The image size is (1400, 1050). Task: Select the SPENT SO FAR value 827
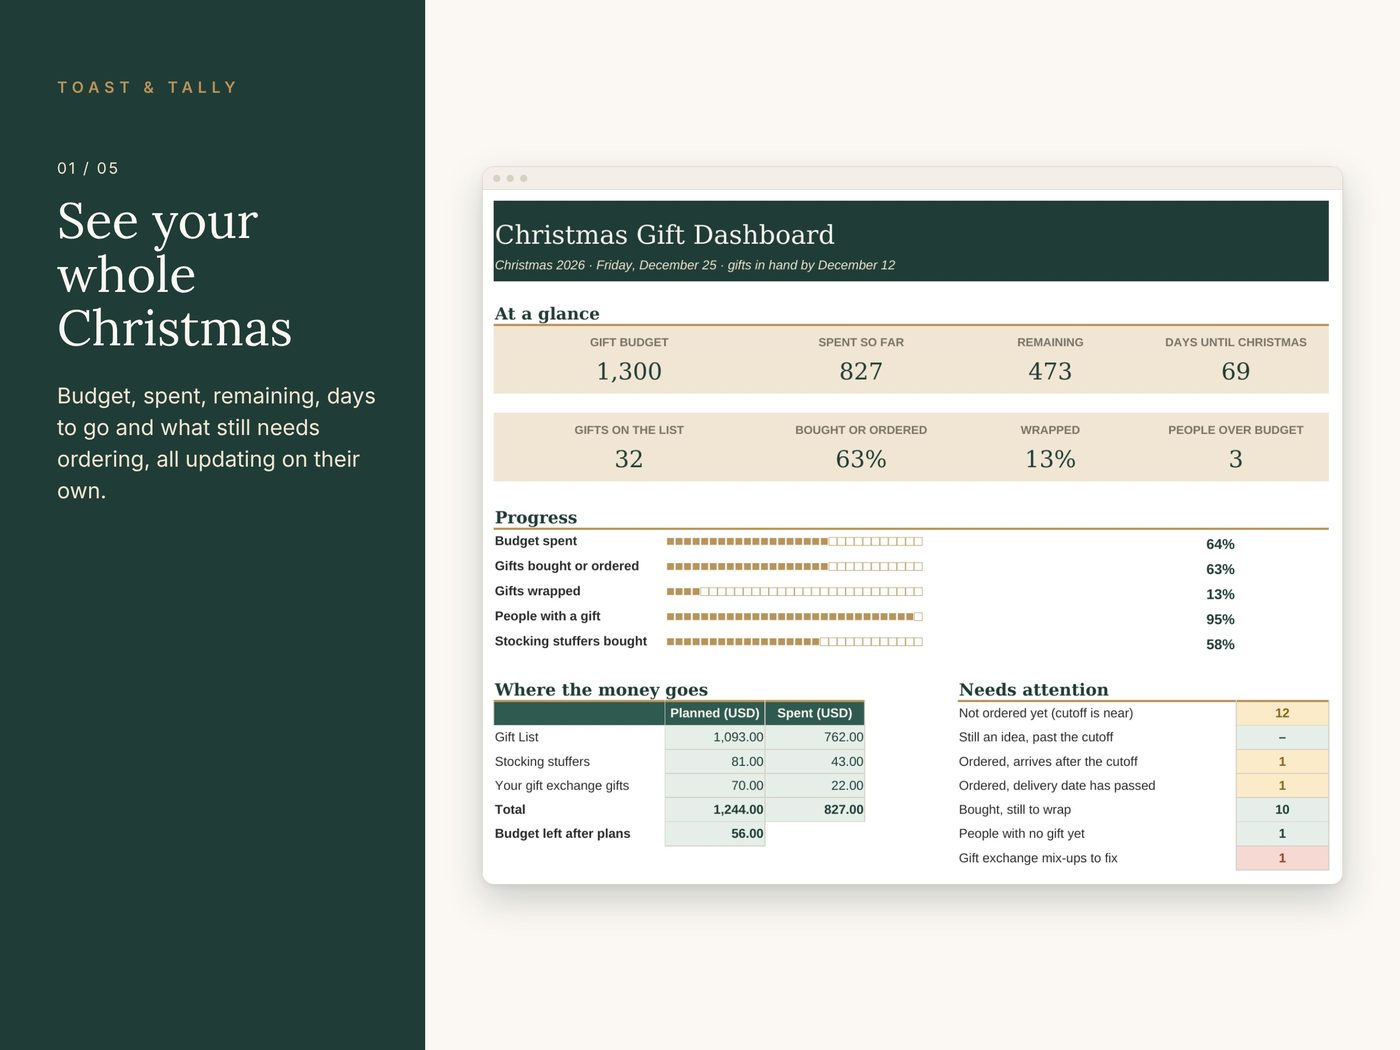(x=861, y=371)
